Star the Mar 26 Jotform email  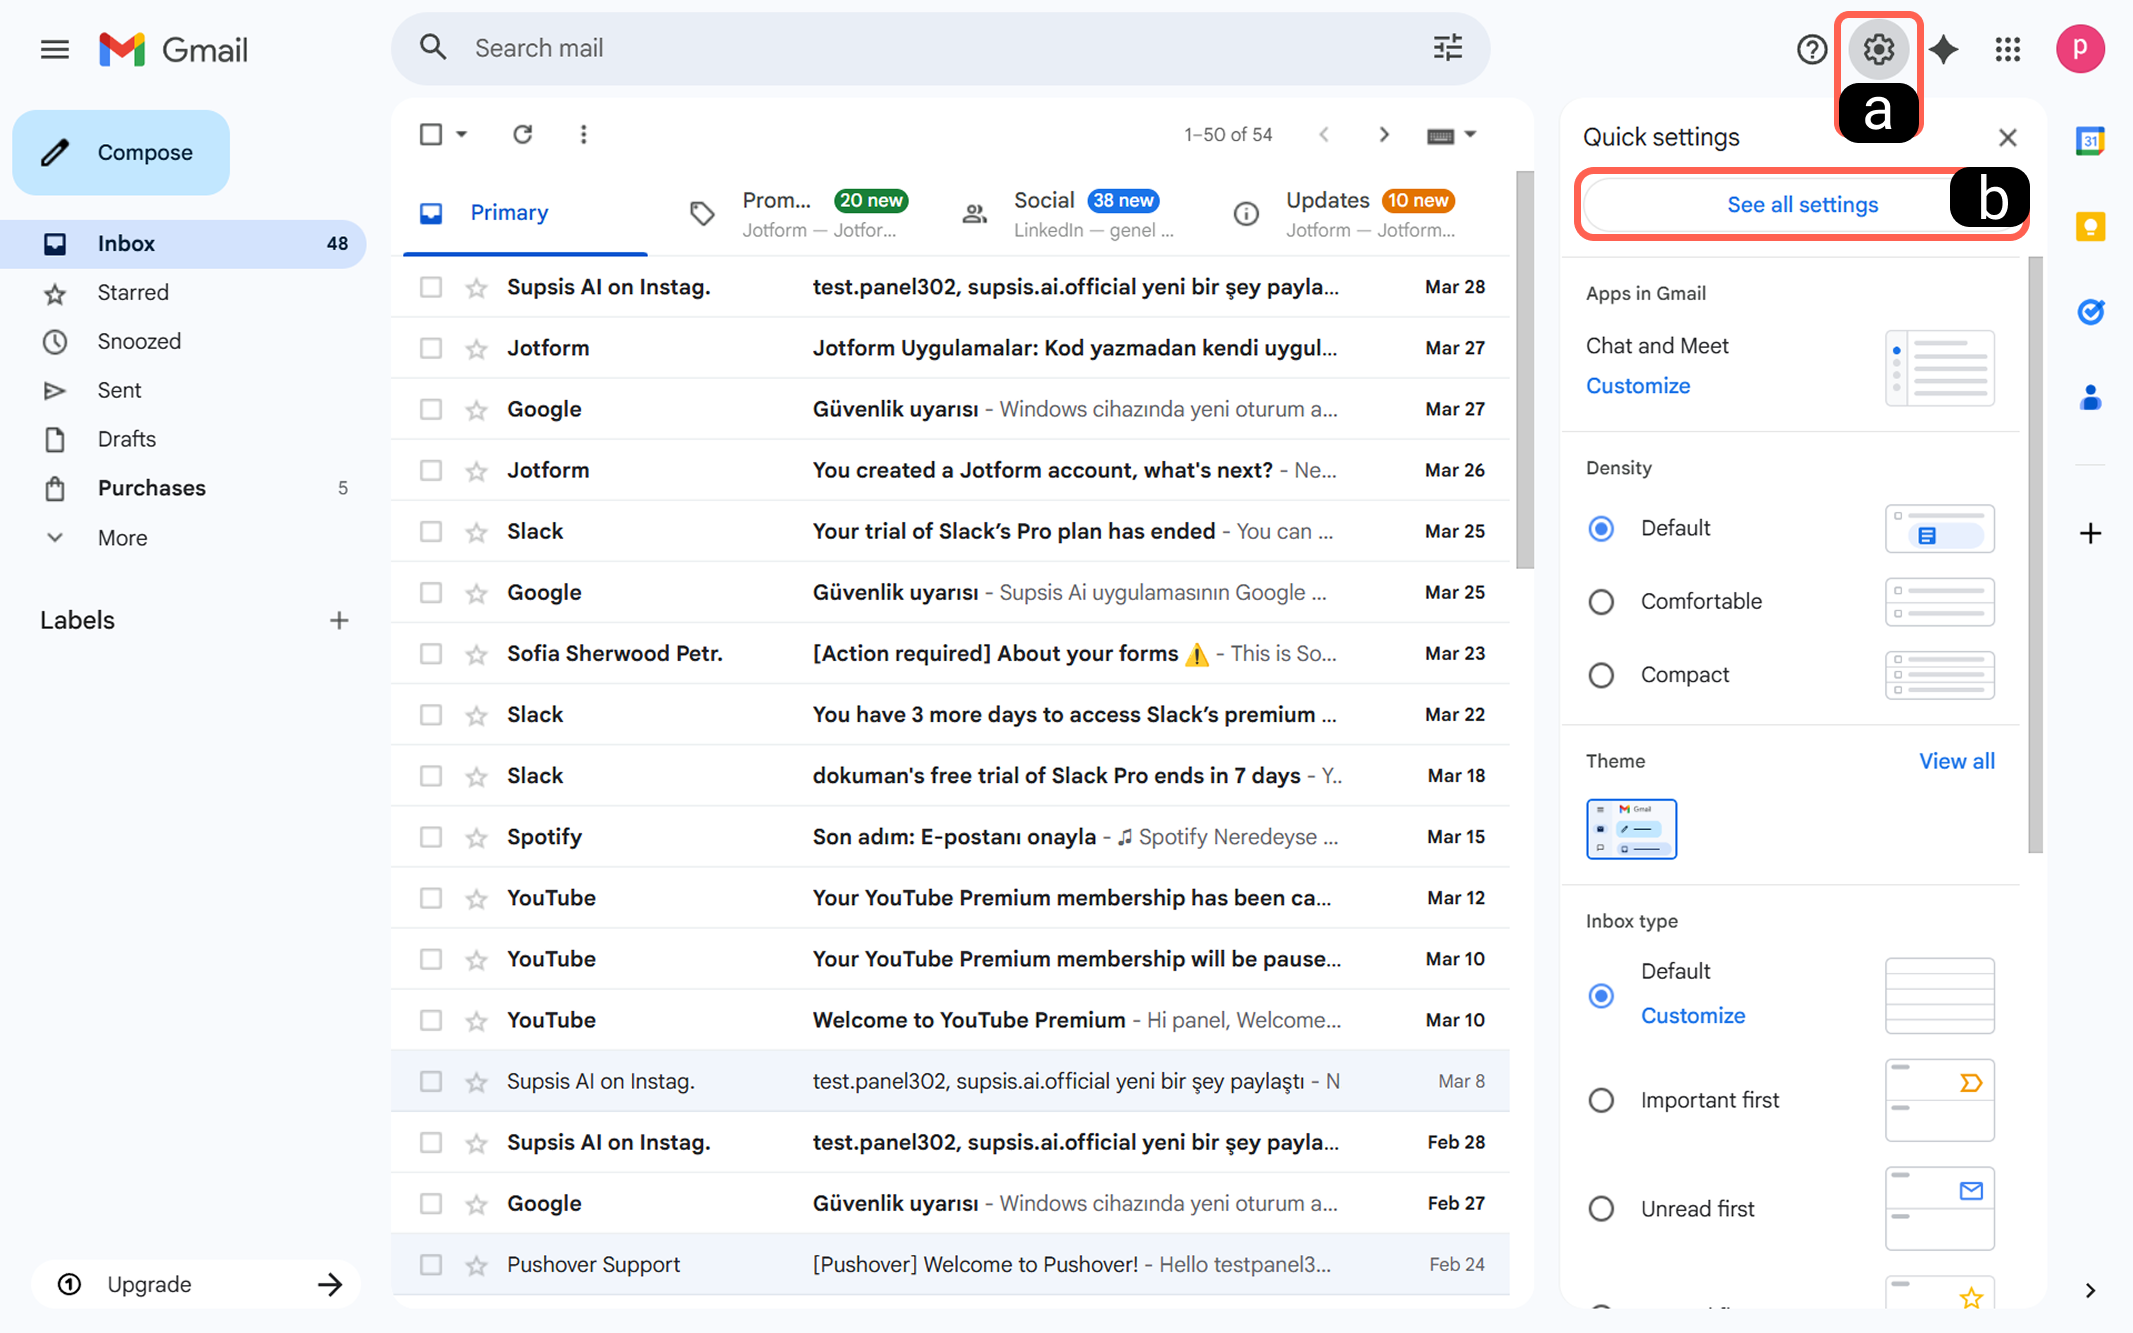tap(476, 470)
